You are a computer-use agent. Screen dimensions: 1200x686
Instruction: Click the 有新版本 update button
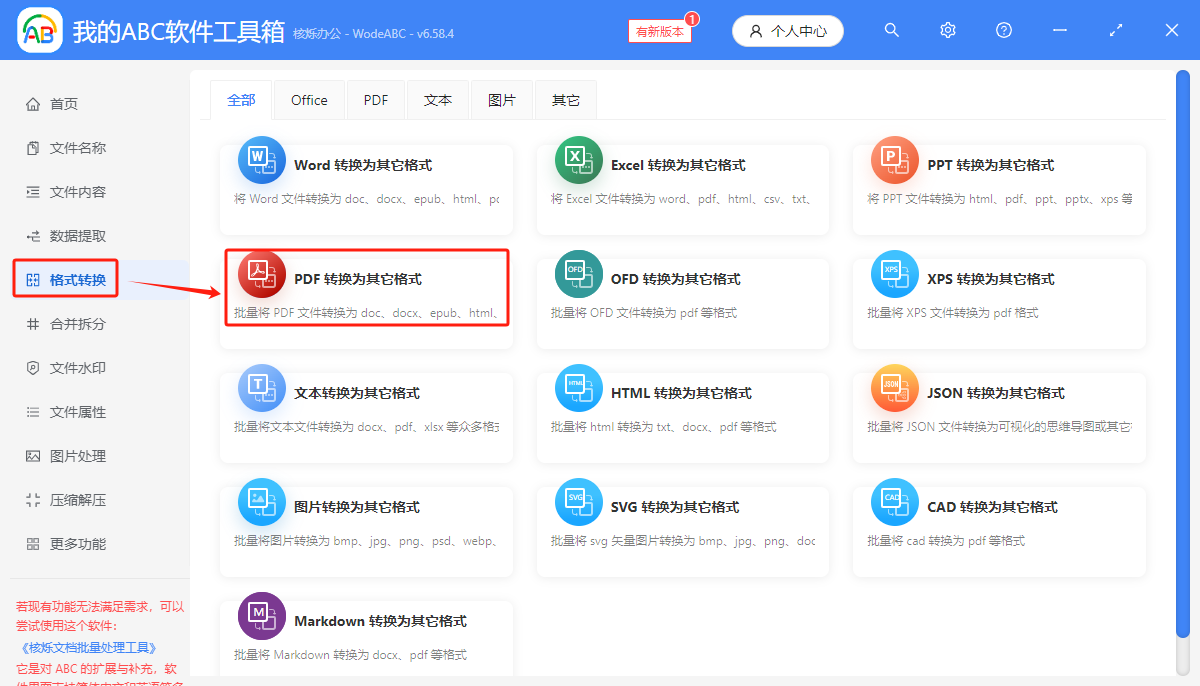(x=658, y=31)
